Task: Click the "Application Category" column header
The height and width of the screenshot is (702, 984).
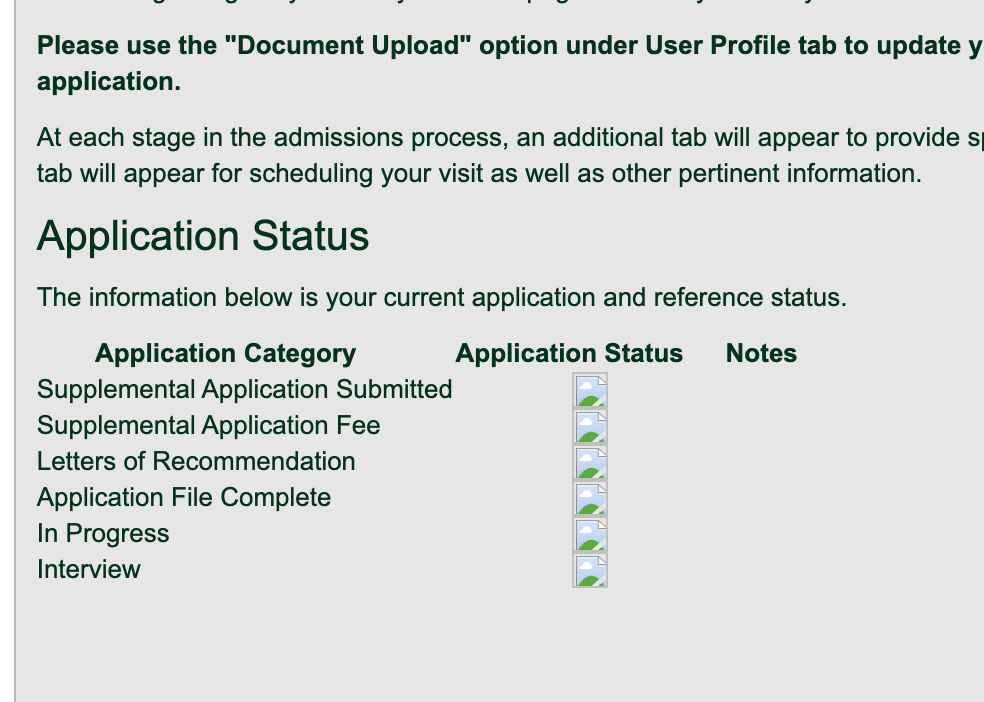Action: (225, 353)
